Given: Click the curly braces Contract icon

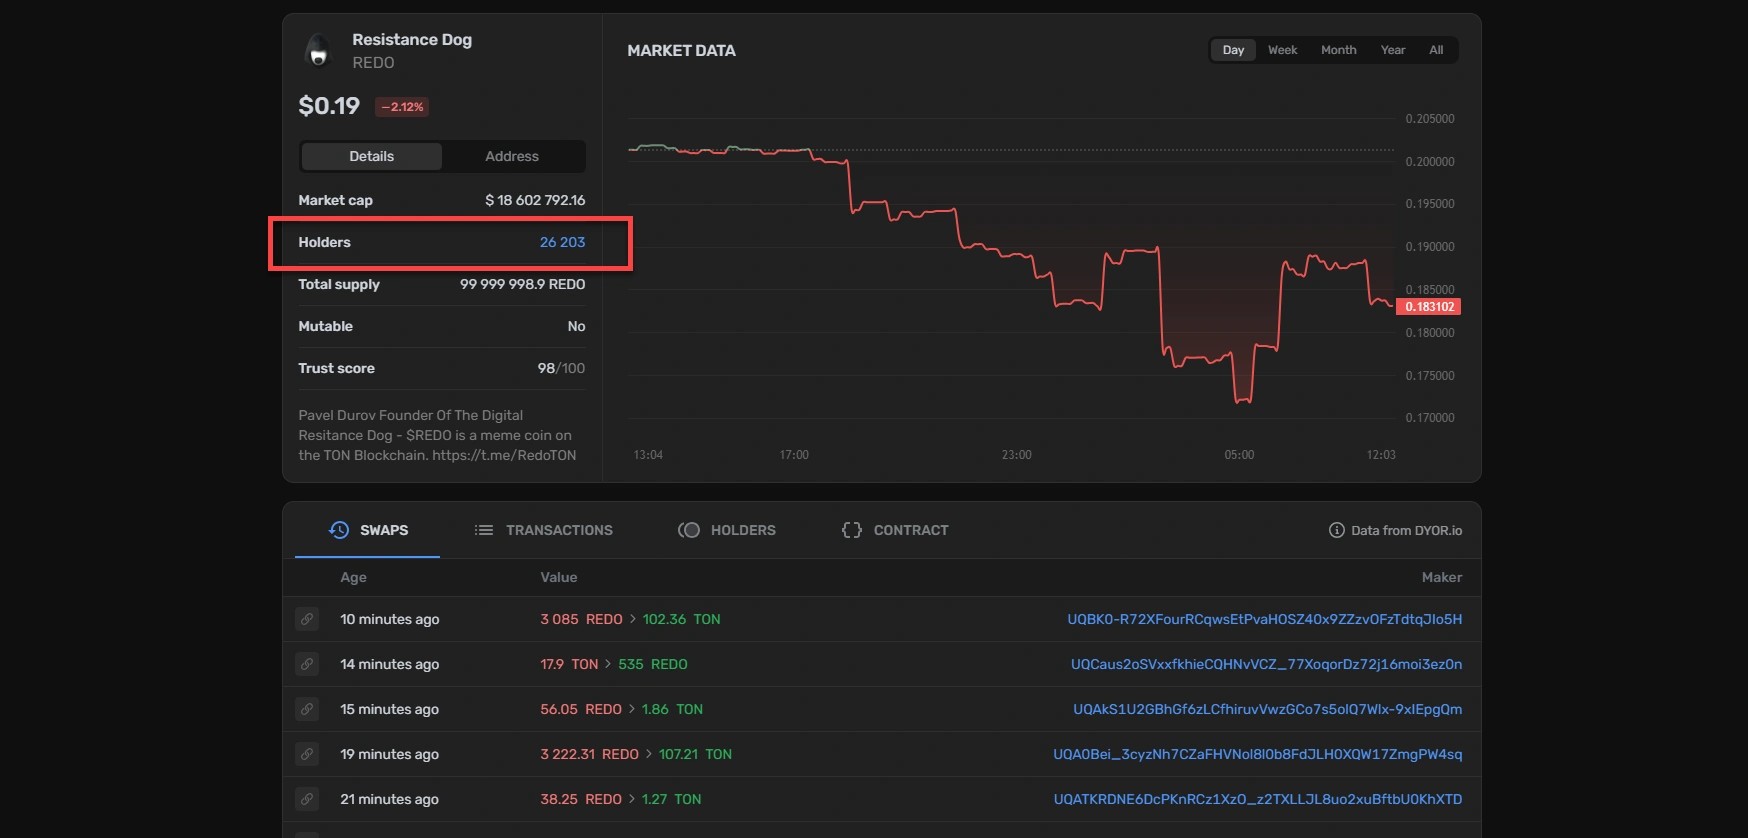Looking at the screenshot, I should [x=851, y=530].
